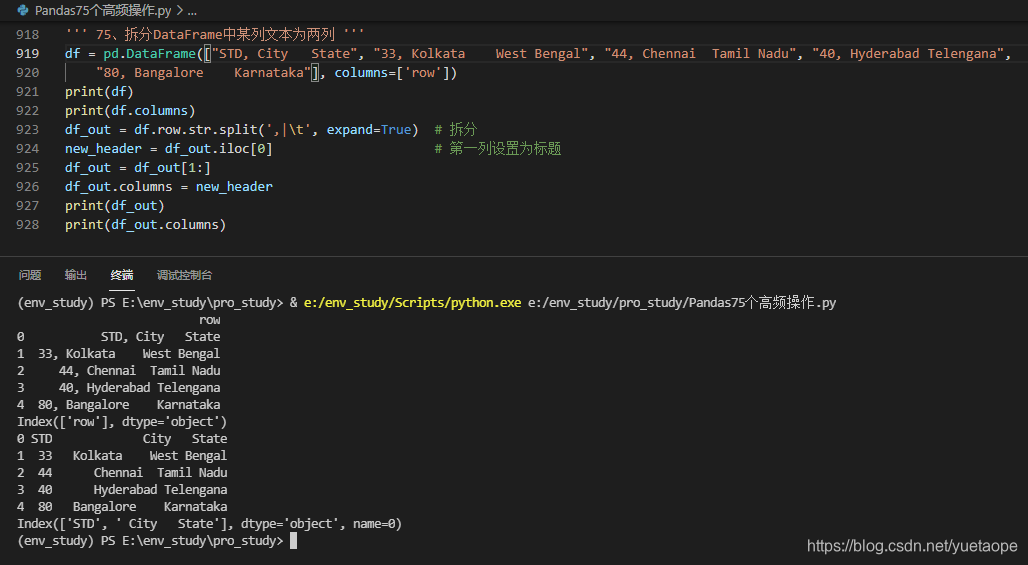The width and height of the screenshot is (1028, 565).
Task: Click line number 926 in the gutter
Action: click(x=28, y=186)
